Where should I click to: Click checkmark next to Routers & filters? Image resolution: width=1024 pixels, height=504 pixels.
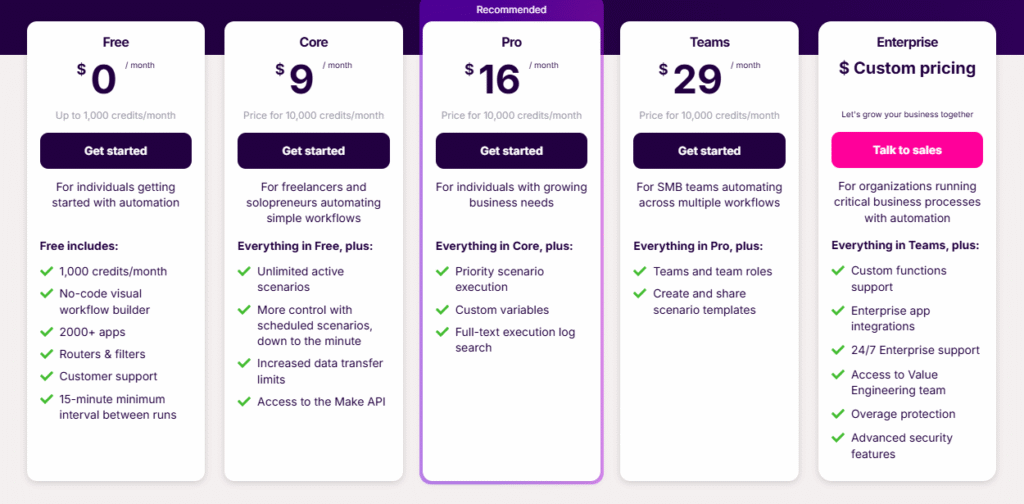click(46, 354)
